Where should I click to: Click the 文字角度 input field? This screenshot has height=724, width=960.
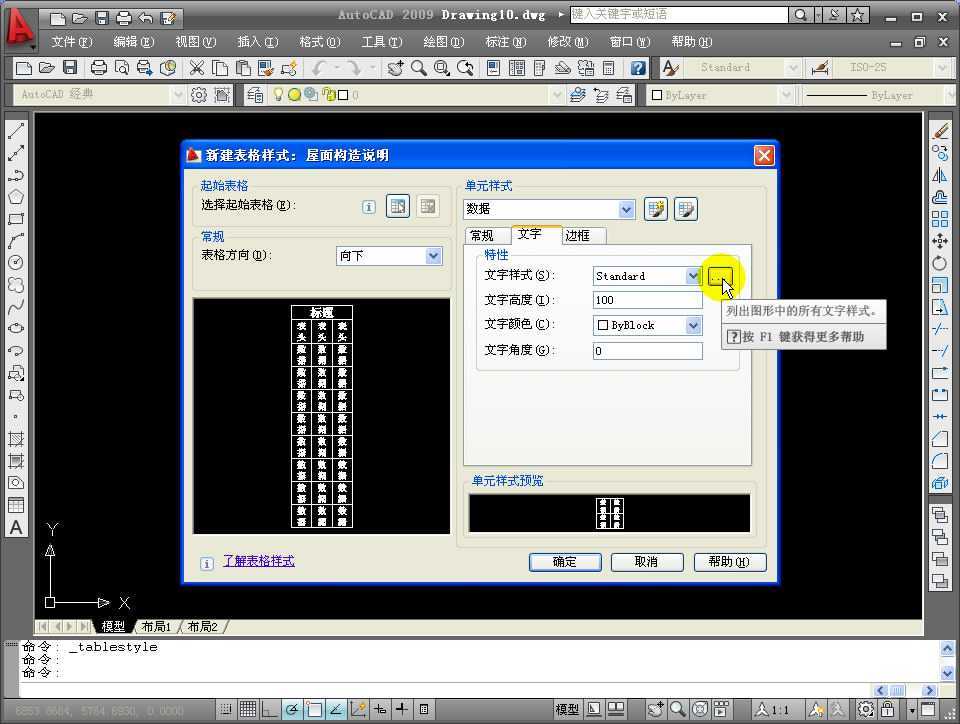click(647, 351)
